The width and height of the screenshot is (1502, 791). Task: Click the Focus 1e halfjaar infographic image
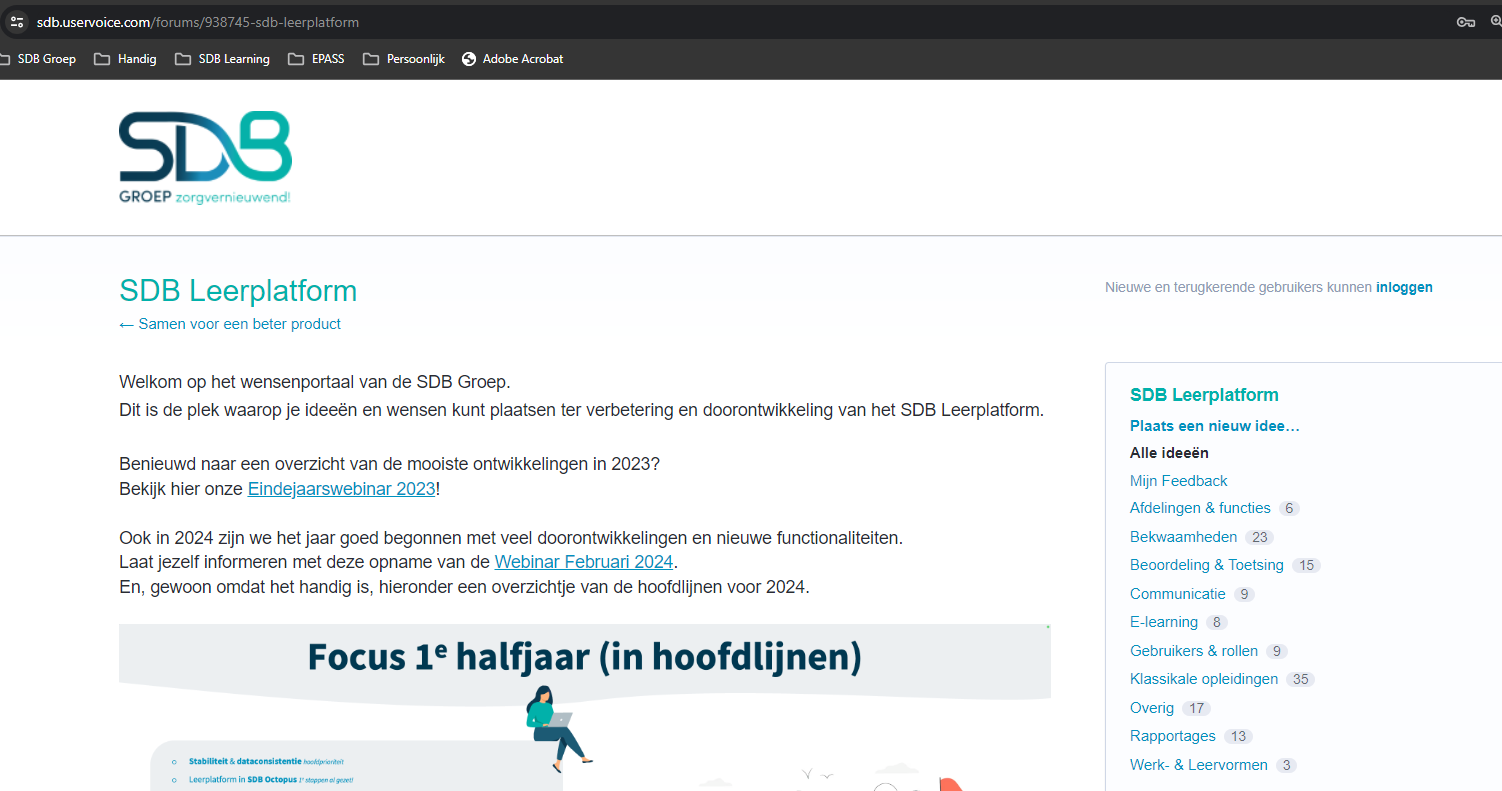585,708
